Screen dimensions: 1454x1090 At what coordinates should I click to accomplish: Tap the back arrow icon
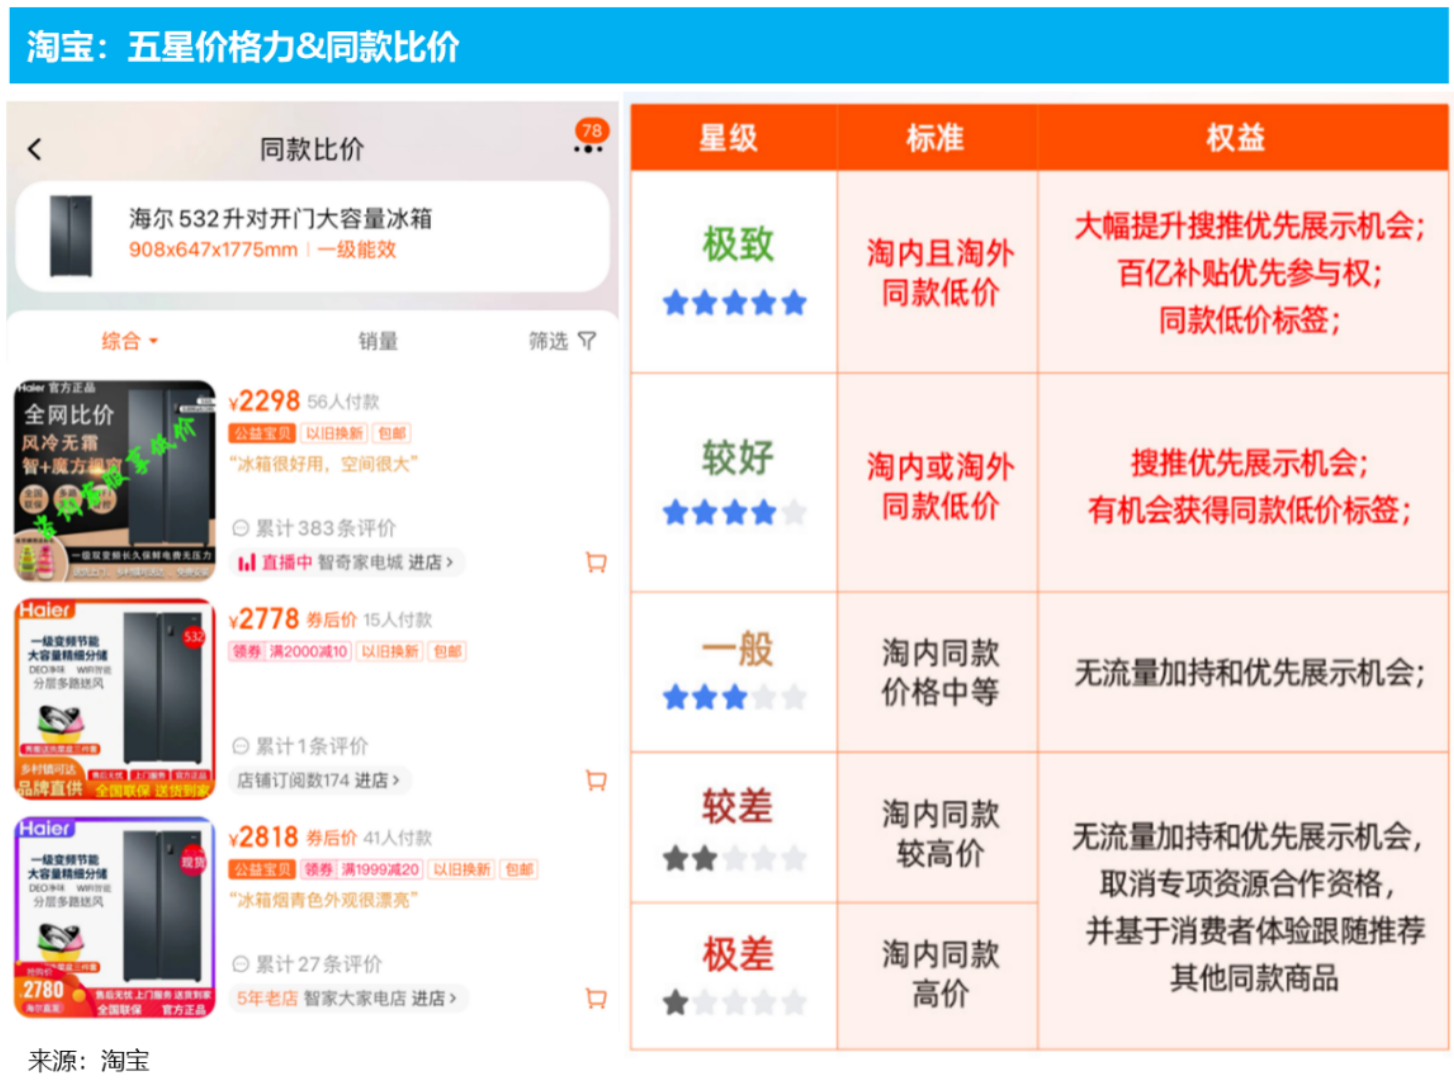(x=35, y=150)
